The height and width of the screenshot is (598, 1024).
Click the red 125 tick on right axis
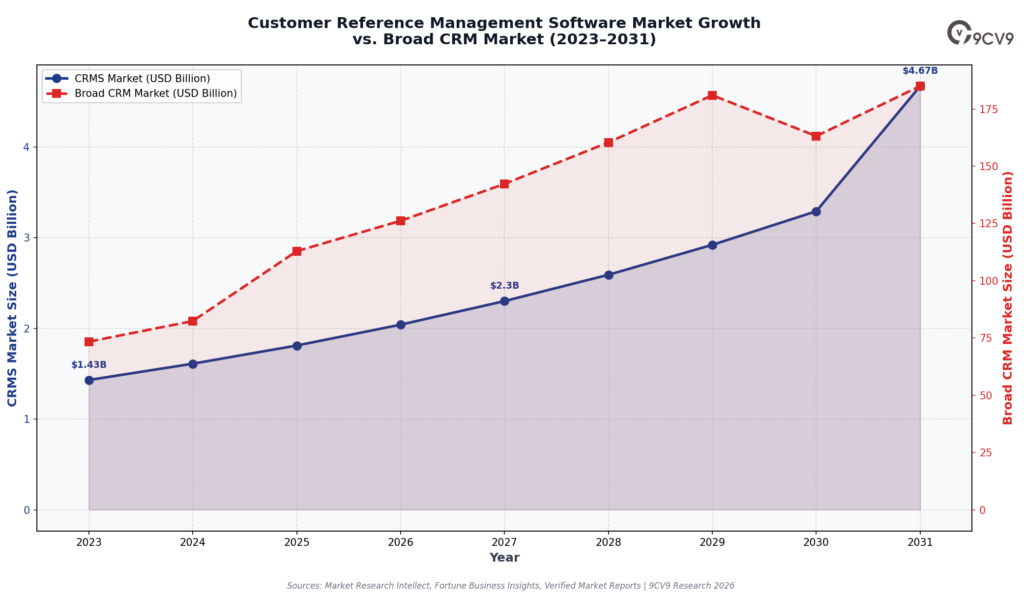[x=988, y=223]
